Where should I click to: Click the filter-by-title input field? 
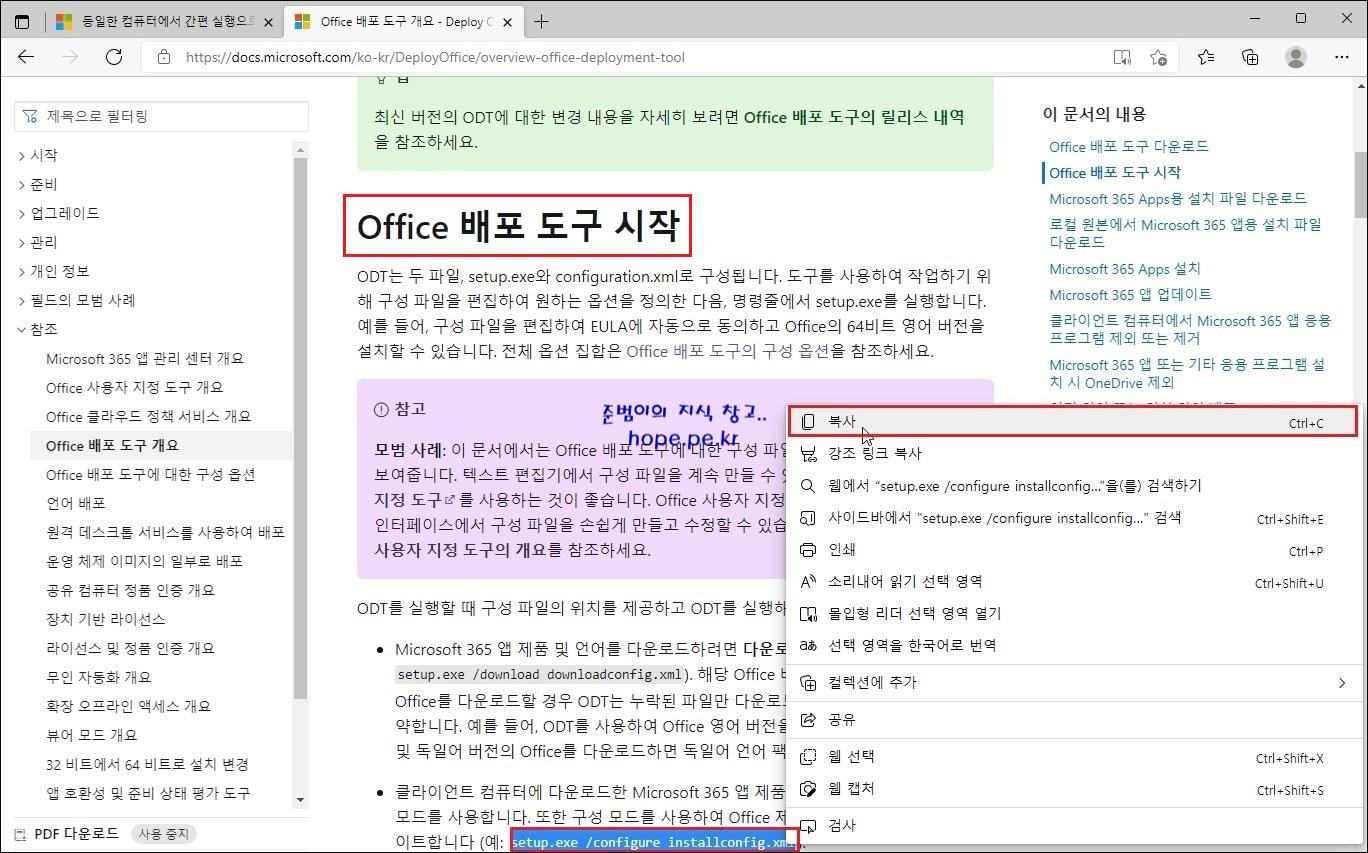[161, 116]
